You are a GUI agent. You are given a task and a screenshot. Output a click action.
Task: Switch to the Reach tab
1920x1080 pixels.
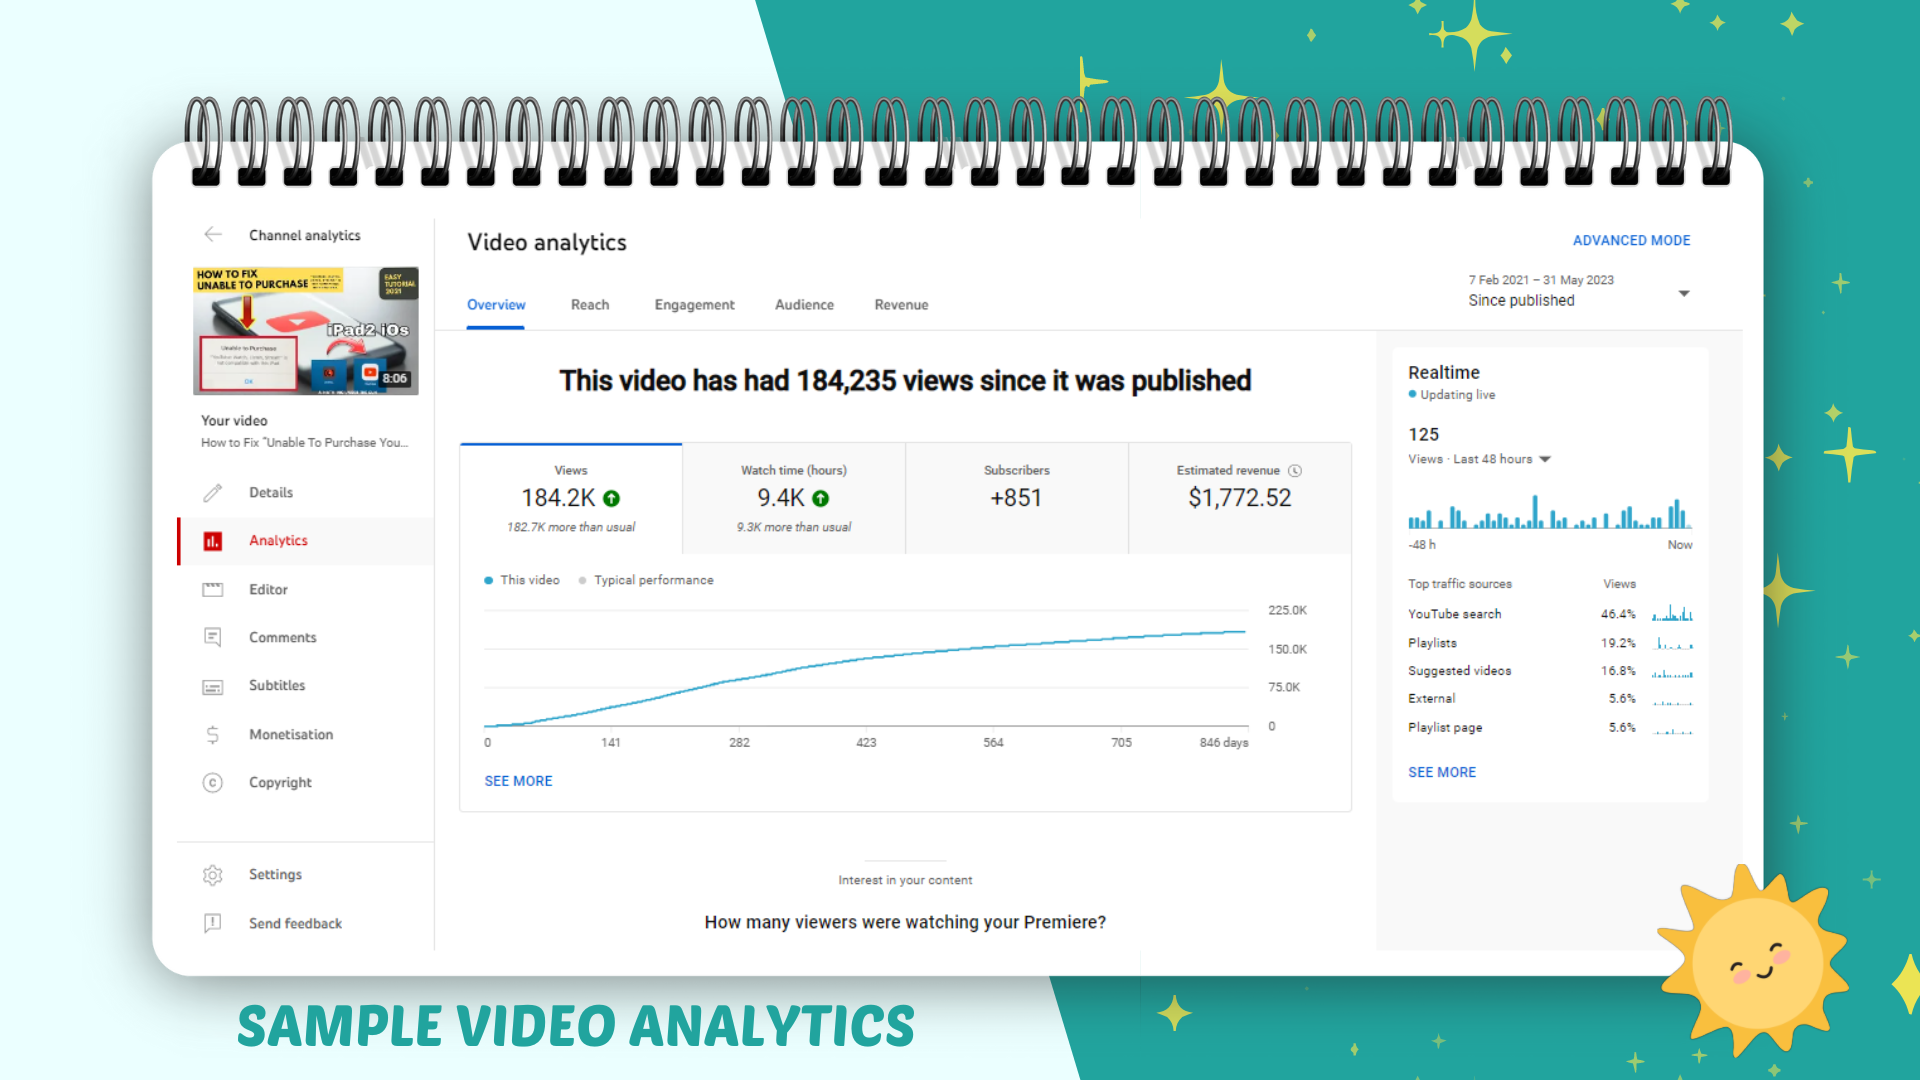pos(590,305)
